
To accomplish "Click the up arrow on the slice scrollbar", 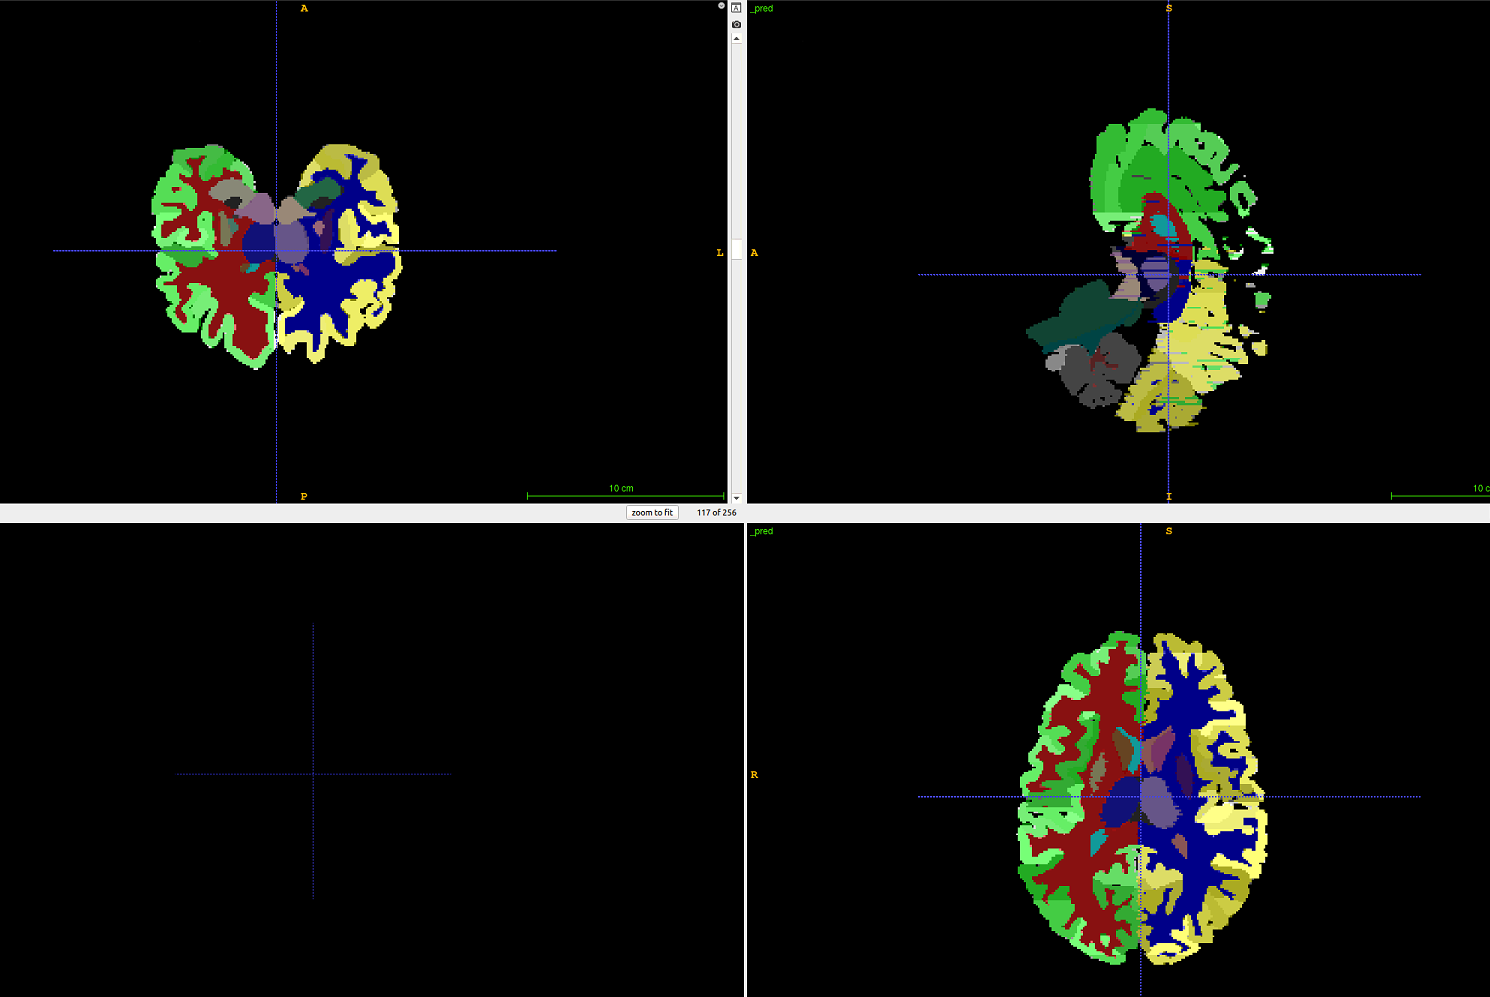I will coord(737,36).
